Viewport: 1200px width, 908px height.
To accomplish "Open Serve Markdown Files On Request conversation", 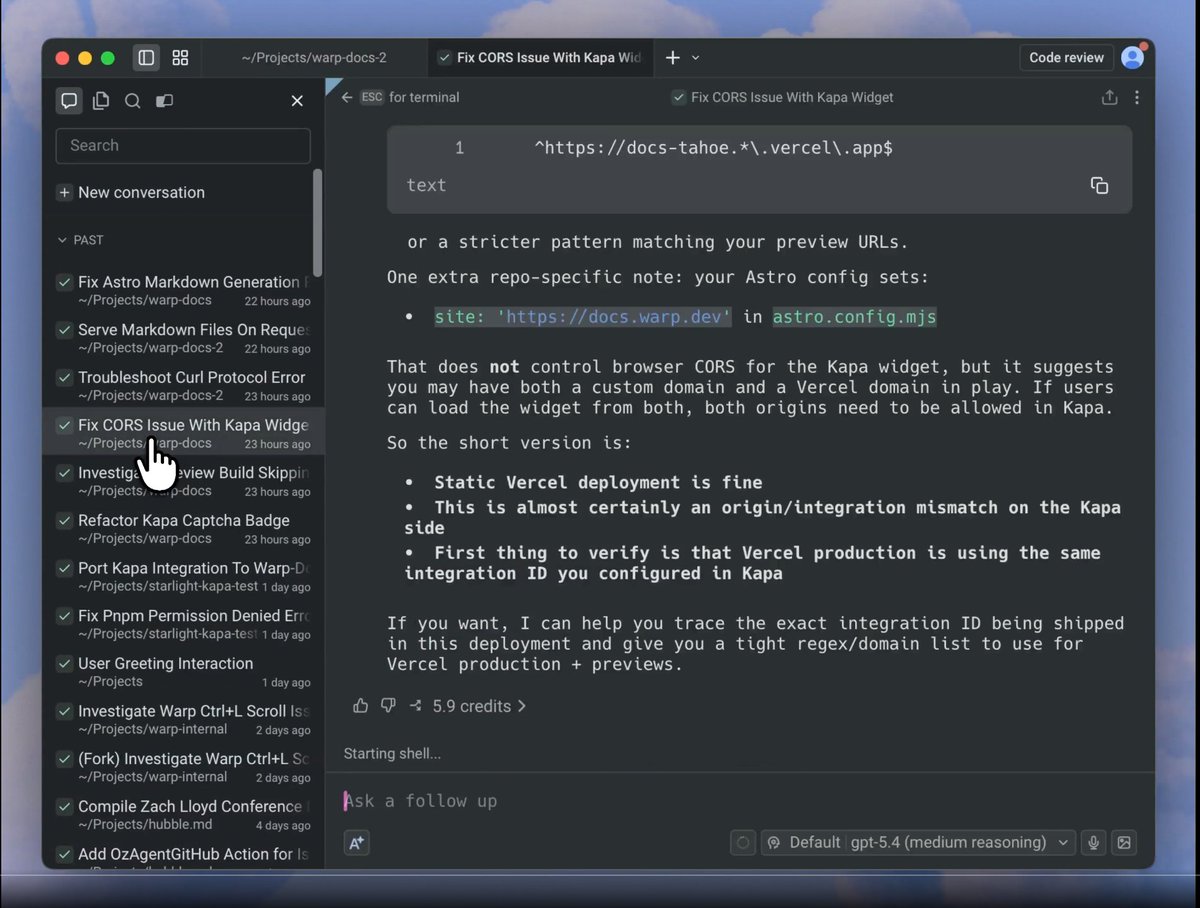I will pyautogui.click(x=184, y=338).
